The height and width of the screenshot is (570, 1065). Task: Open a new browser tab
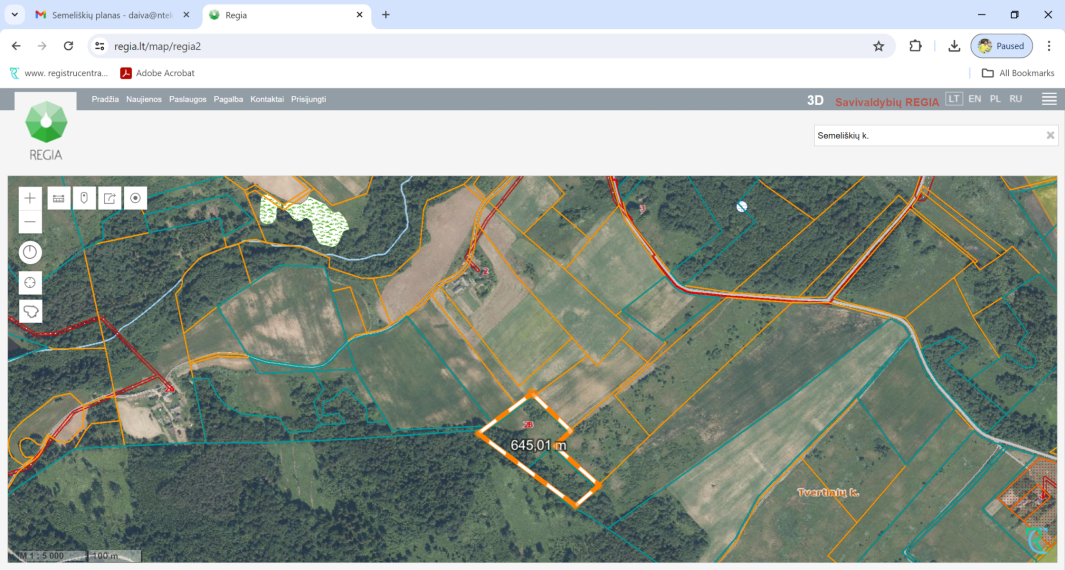pos(386,15)
